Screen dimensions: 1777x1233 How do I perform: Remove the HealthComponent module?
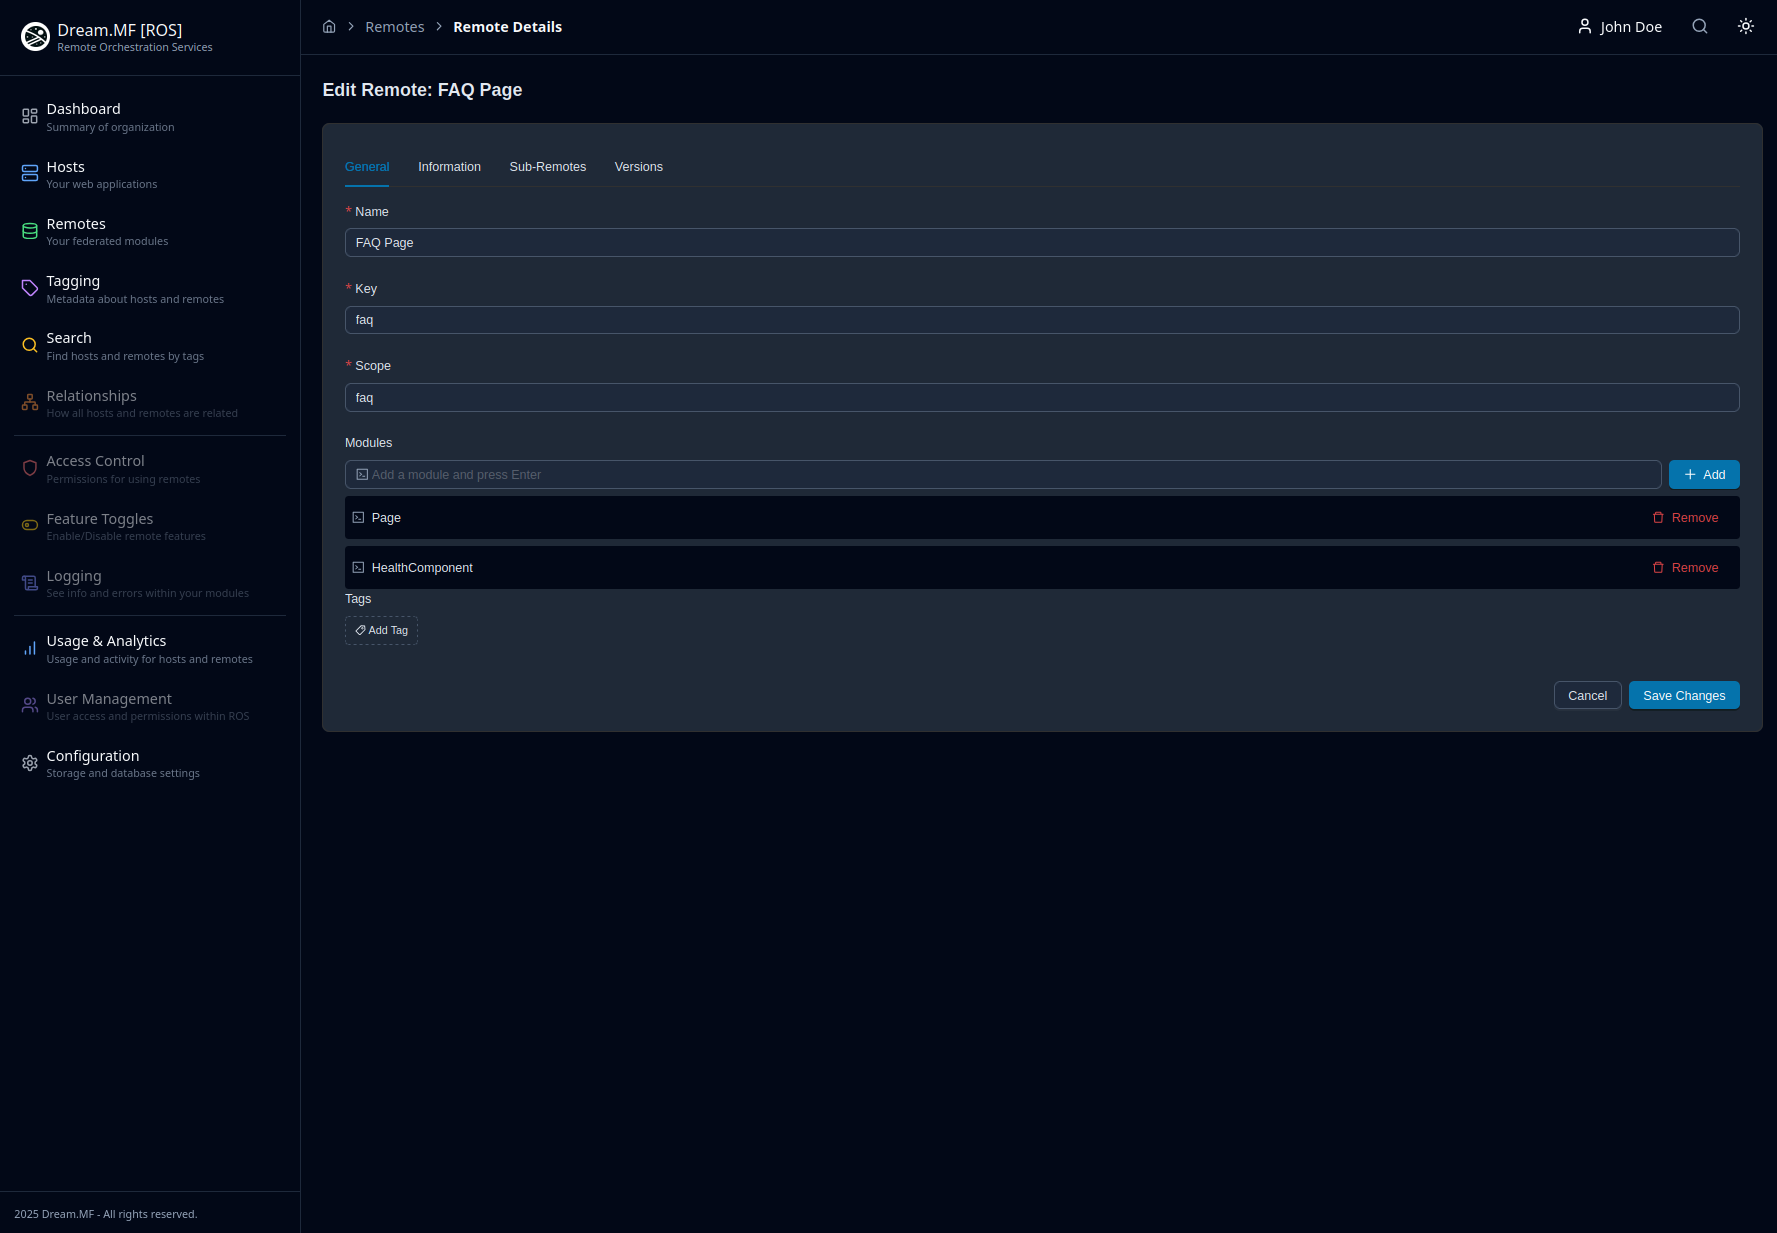tap(1685, 568)
